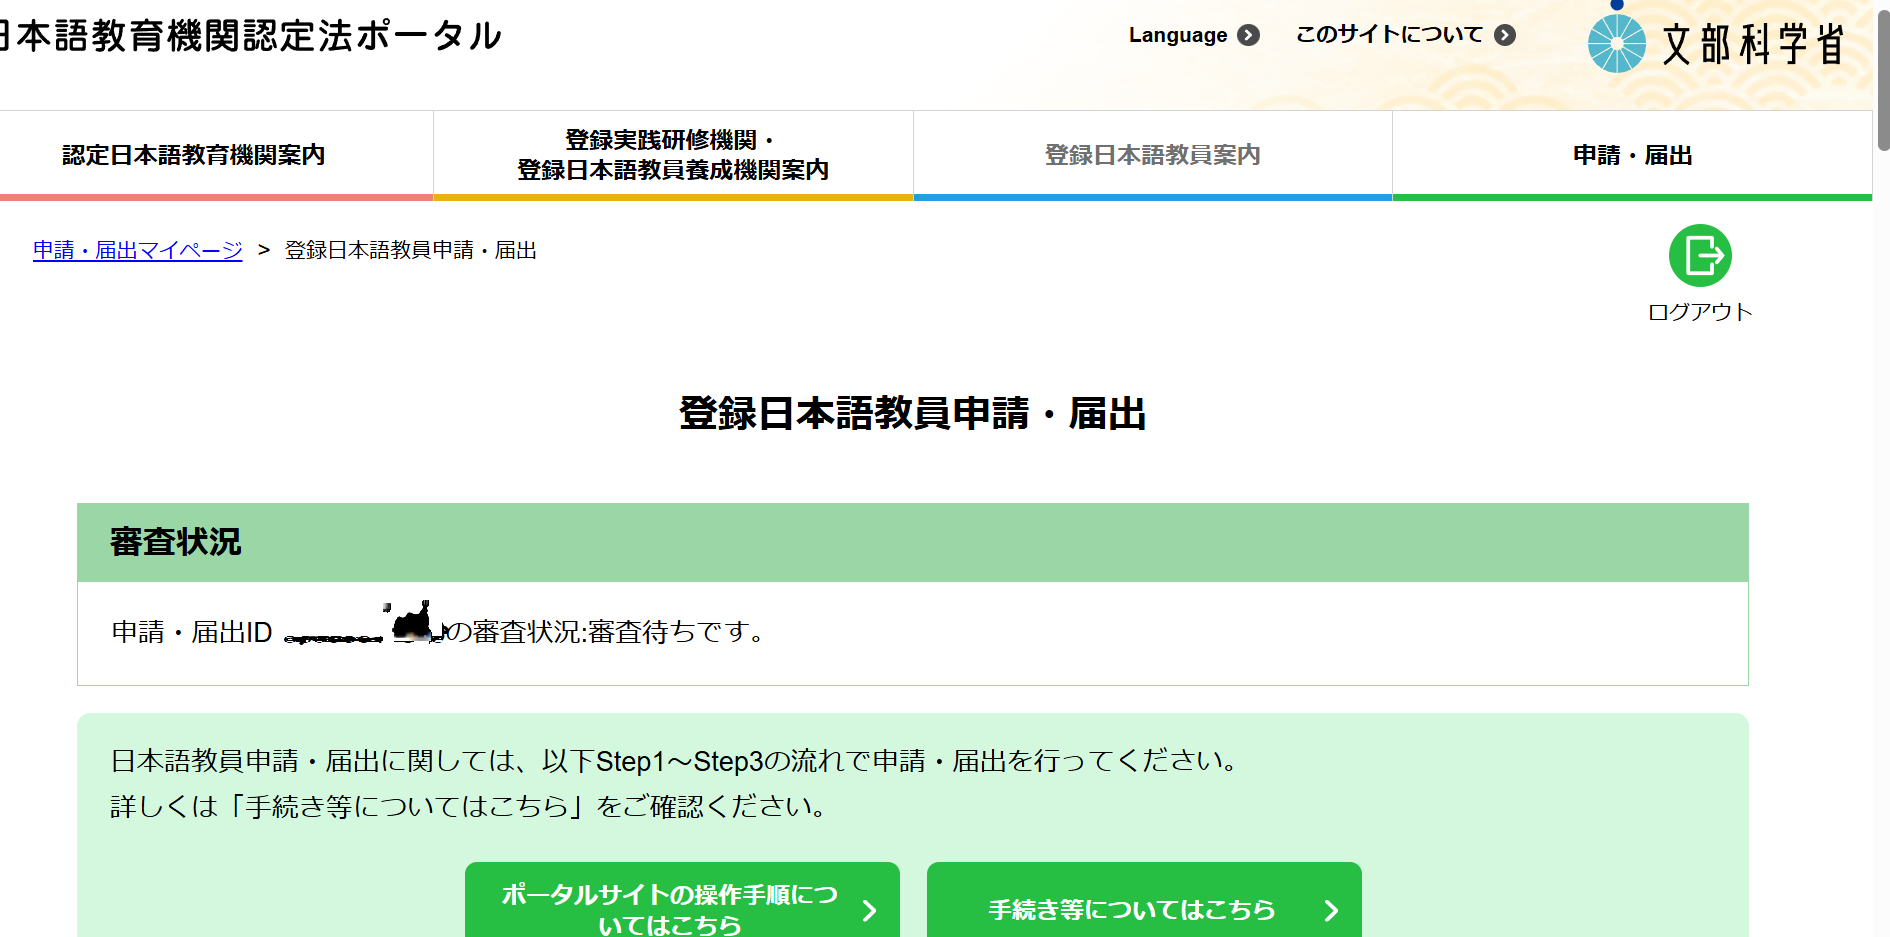Open the 認定日本語教育機関案内 menu
Viewport: 1890px width, 937px height.
(194, 155)
